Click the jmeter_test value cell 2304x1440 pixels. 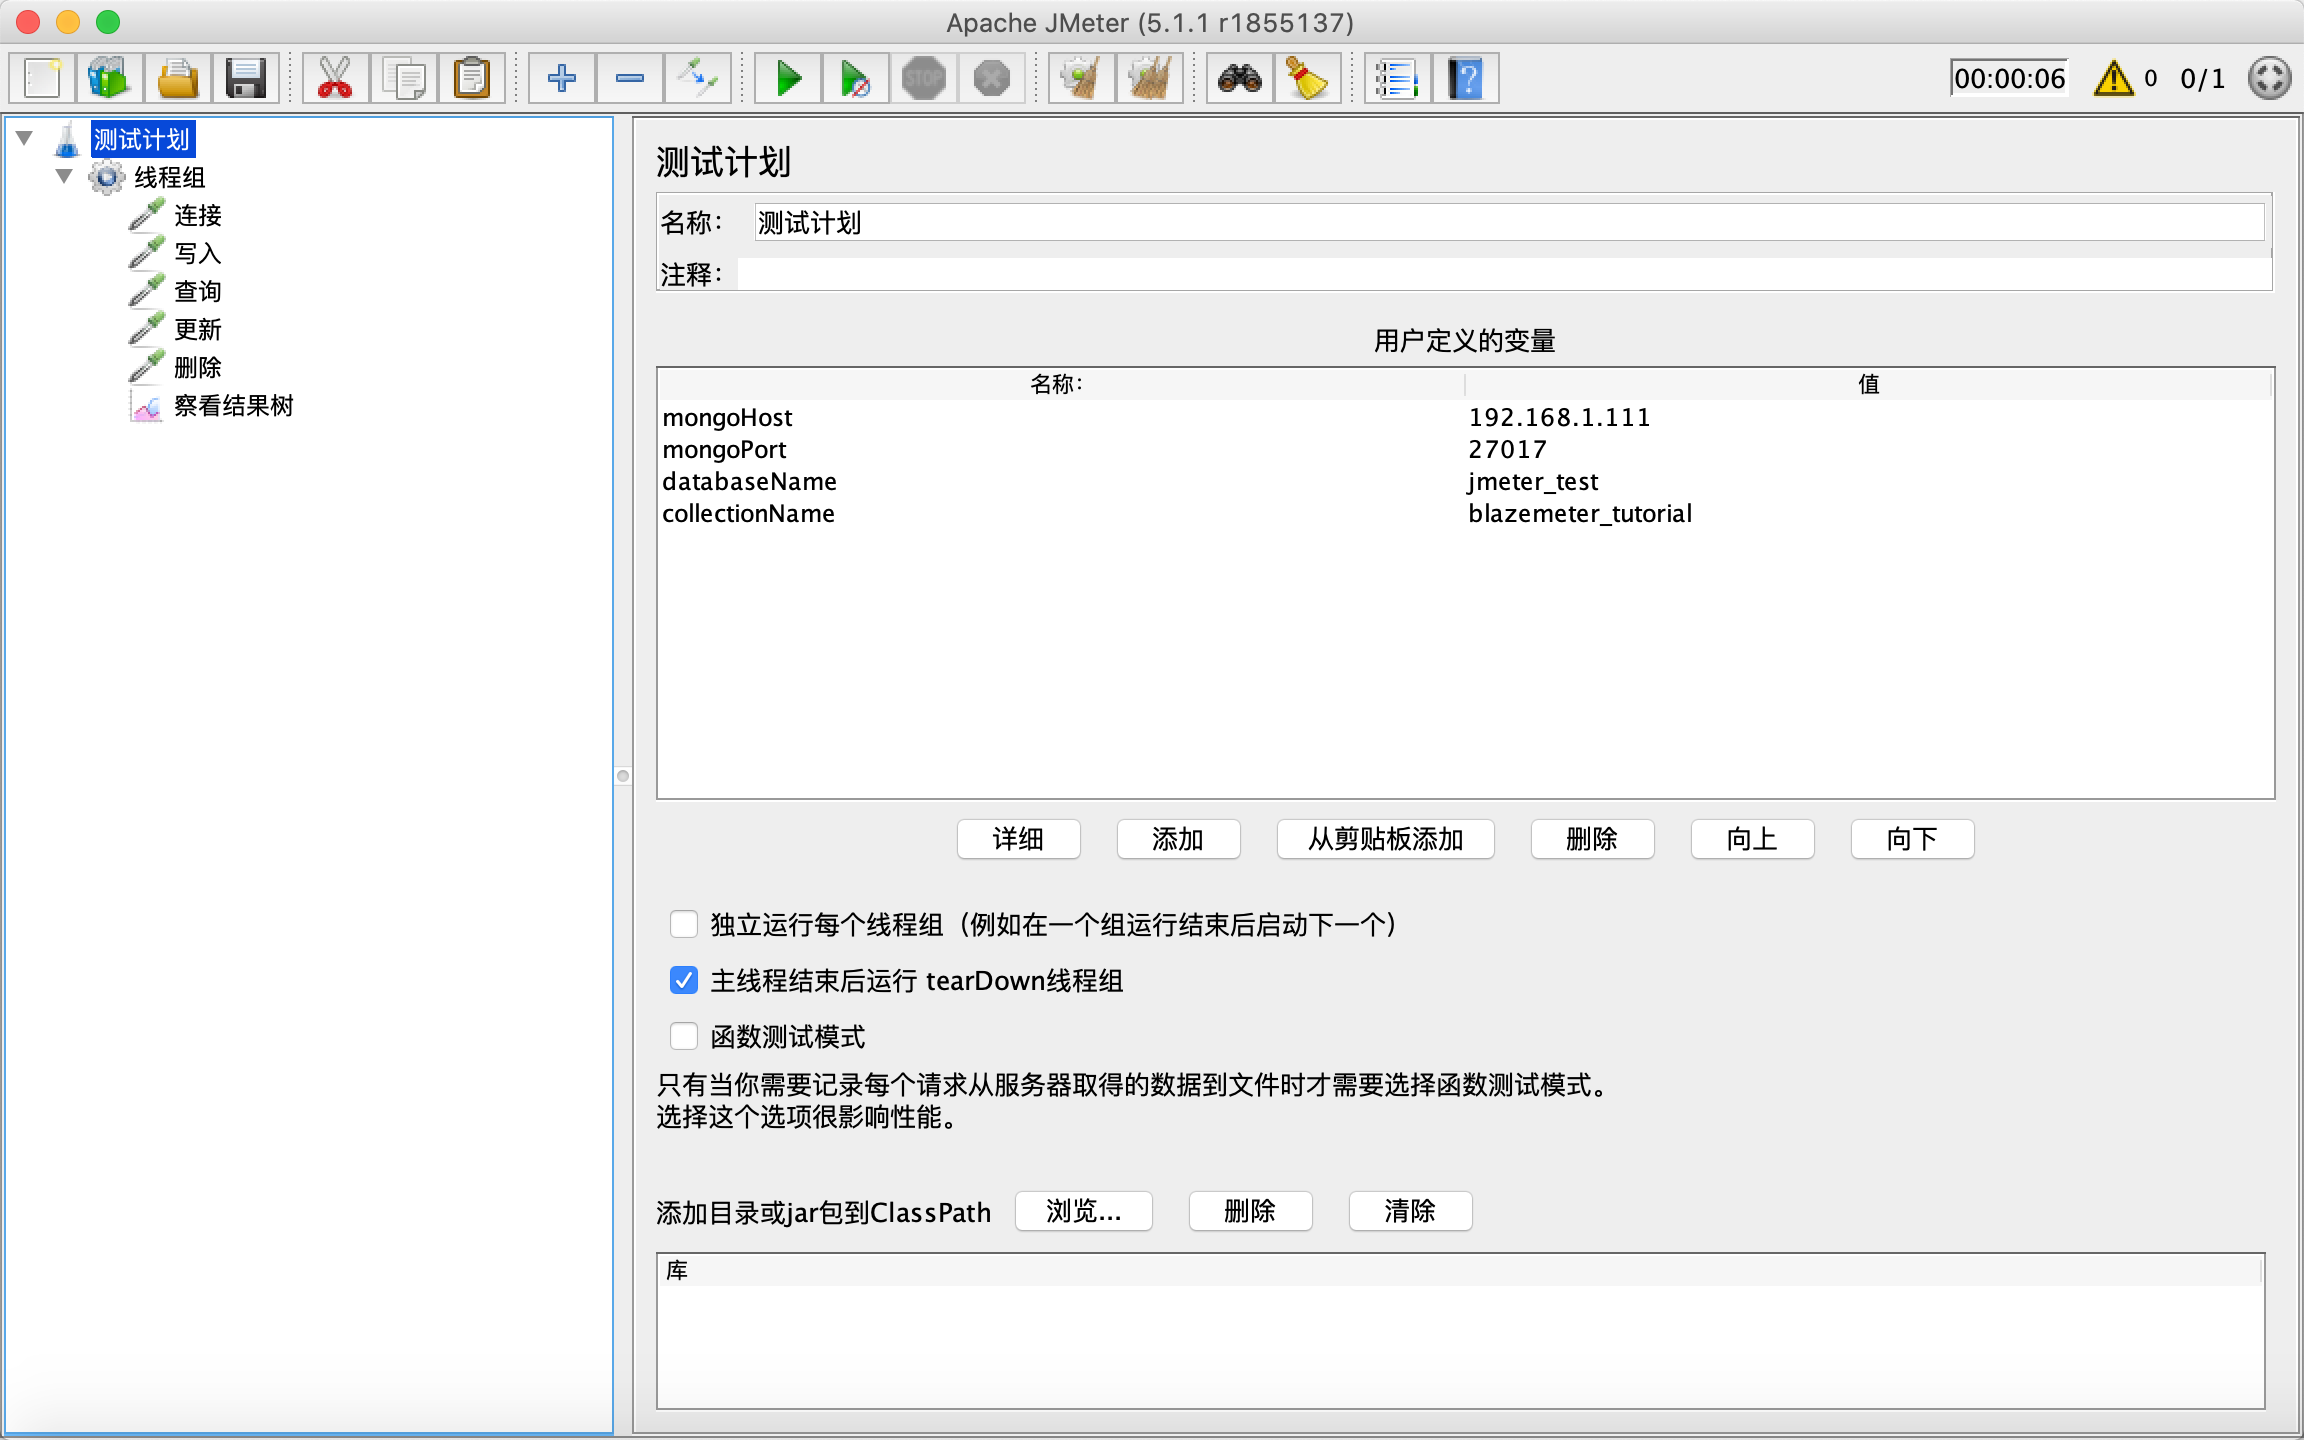(1868, 481)
